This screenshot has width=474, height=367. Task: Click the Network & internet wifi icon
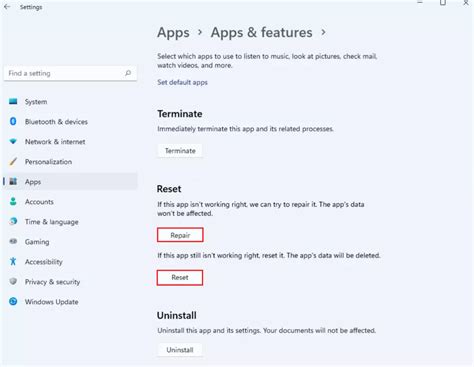13,141
